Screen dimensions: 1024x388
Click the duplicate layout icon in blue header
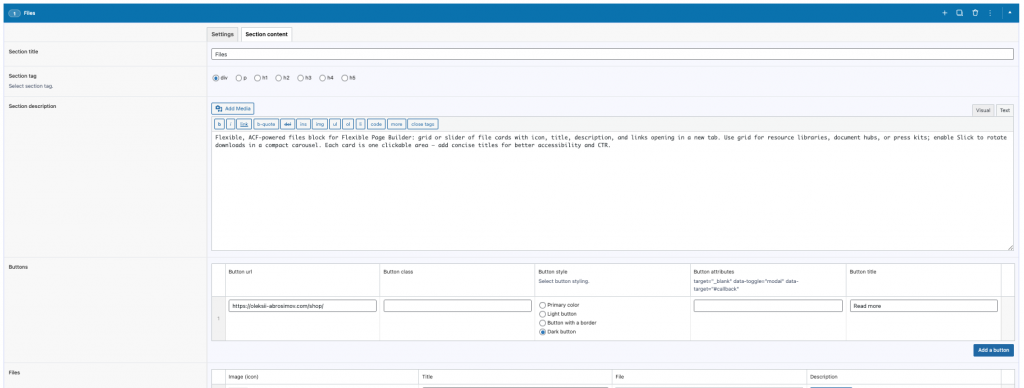pos(959,13)
